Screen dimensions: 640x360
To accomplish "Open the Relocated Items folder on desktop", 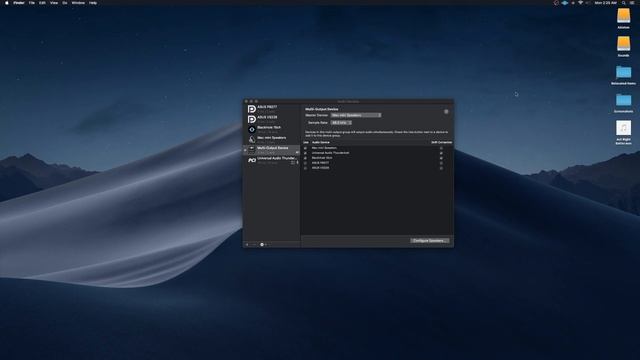I will (623, 72).
